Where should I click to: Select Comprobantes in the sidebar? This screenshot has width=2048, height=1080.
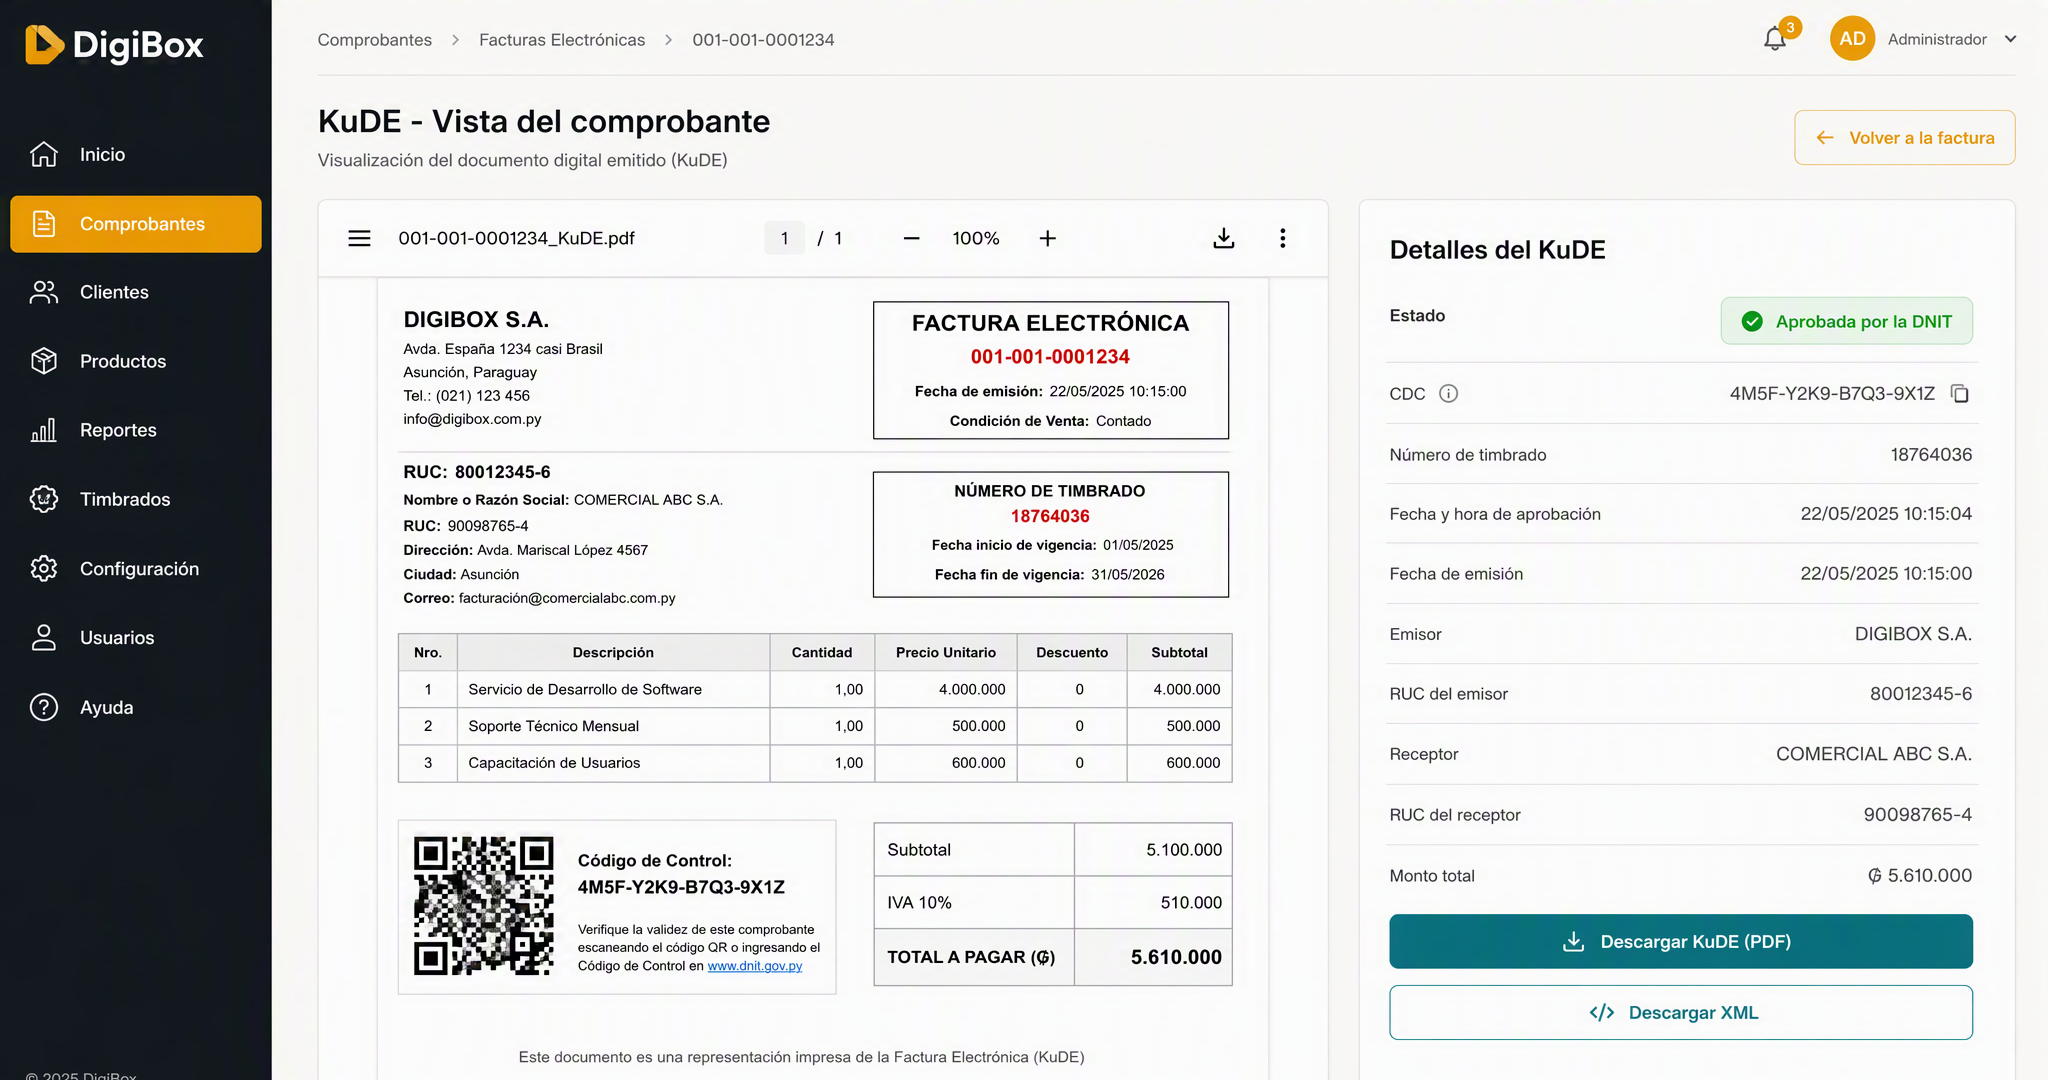click(136, 224)
